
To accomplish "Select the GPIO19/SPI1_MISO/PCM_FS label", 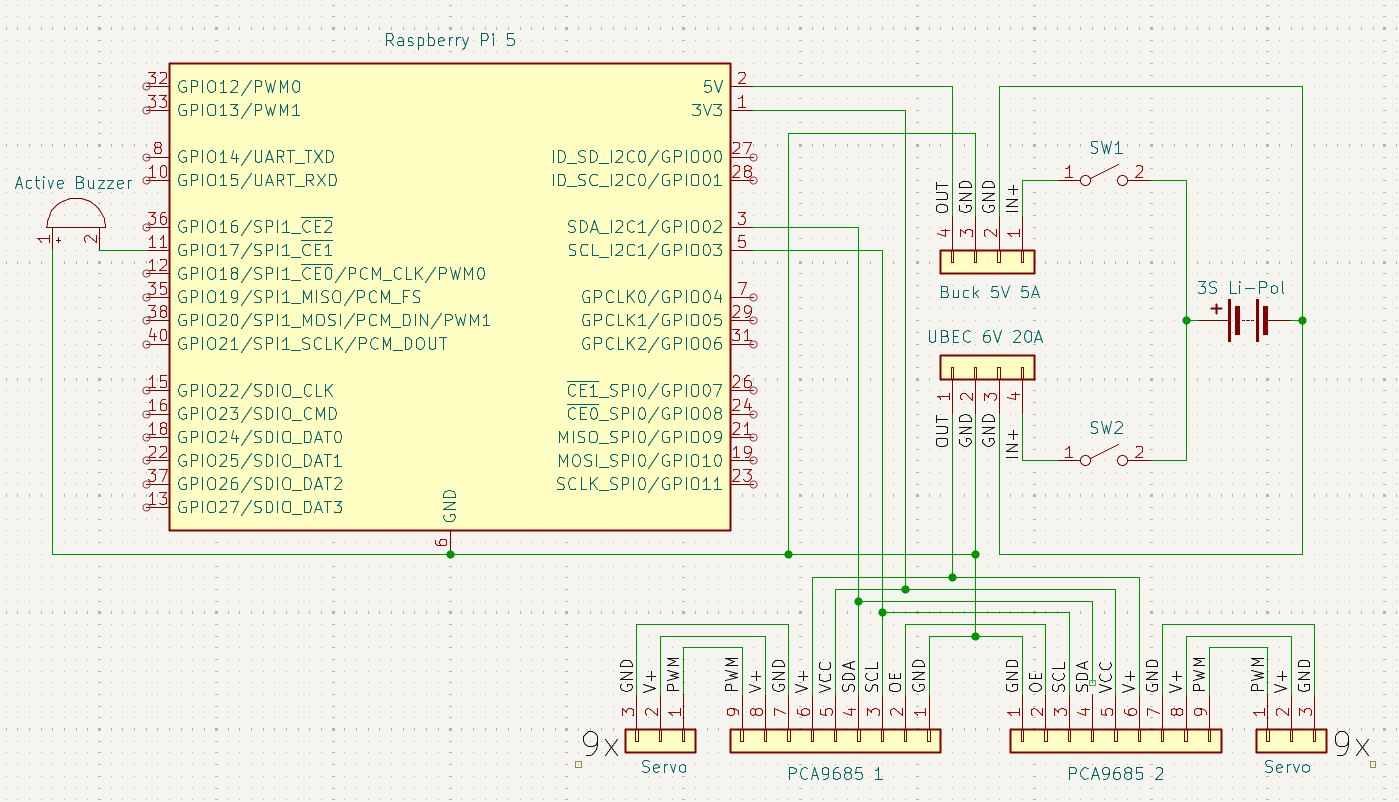I will tap(299, 297).
